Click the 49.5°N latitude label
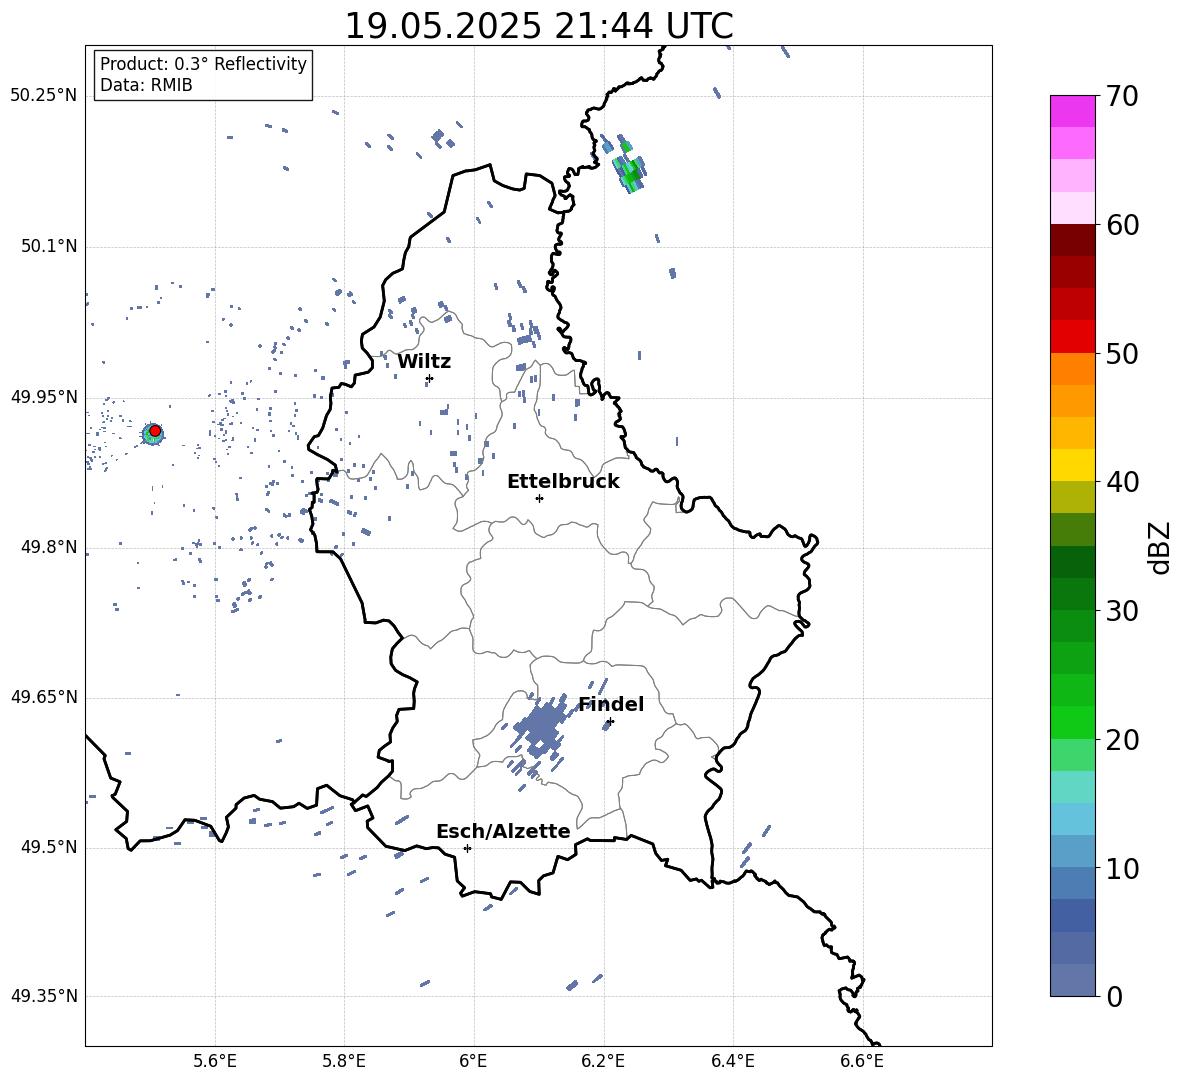The height and width of the screenshot is (1081, 1184). [49, 847]
